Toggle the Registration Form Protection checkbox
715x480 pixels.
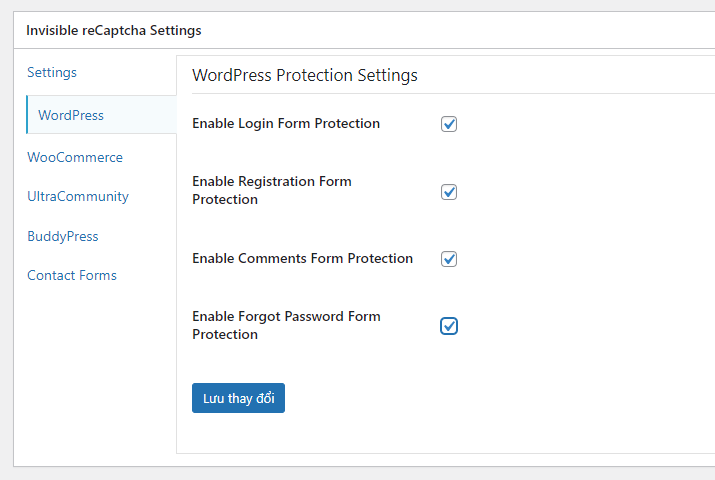point(449,192)
